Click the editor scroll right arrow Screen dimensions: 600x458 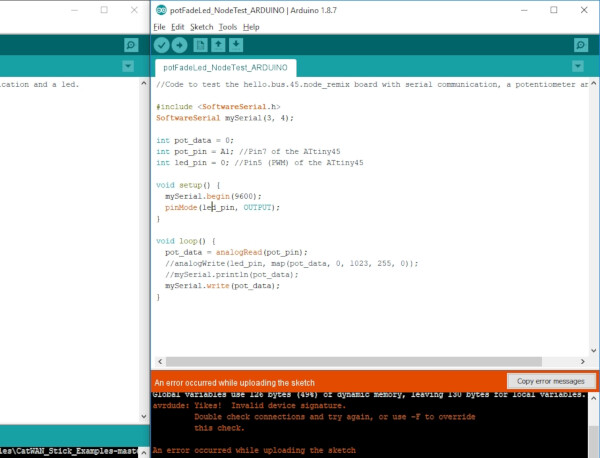pos(582,362)
